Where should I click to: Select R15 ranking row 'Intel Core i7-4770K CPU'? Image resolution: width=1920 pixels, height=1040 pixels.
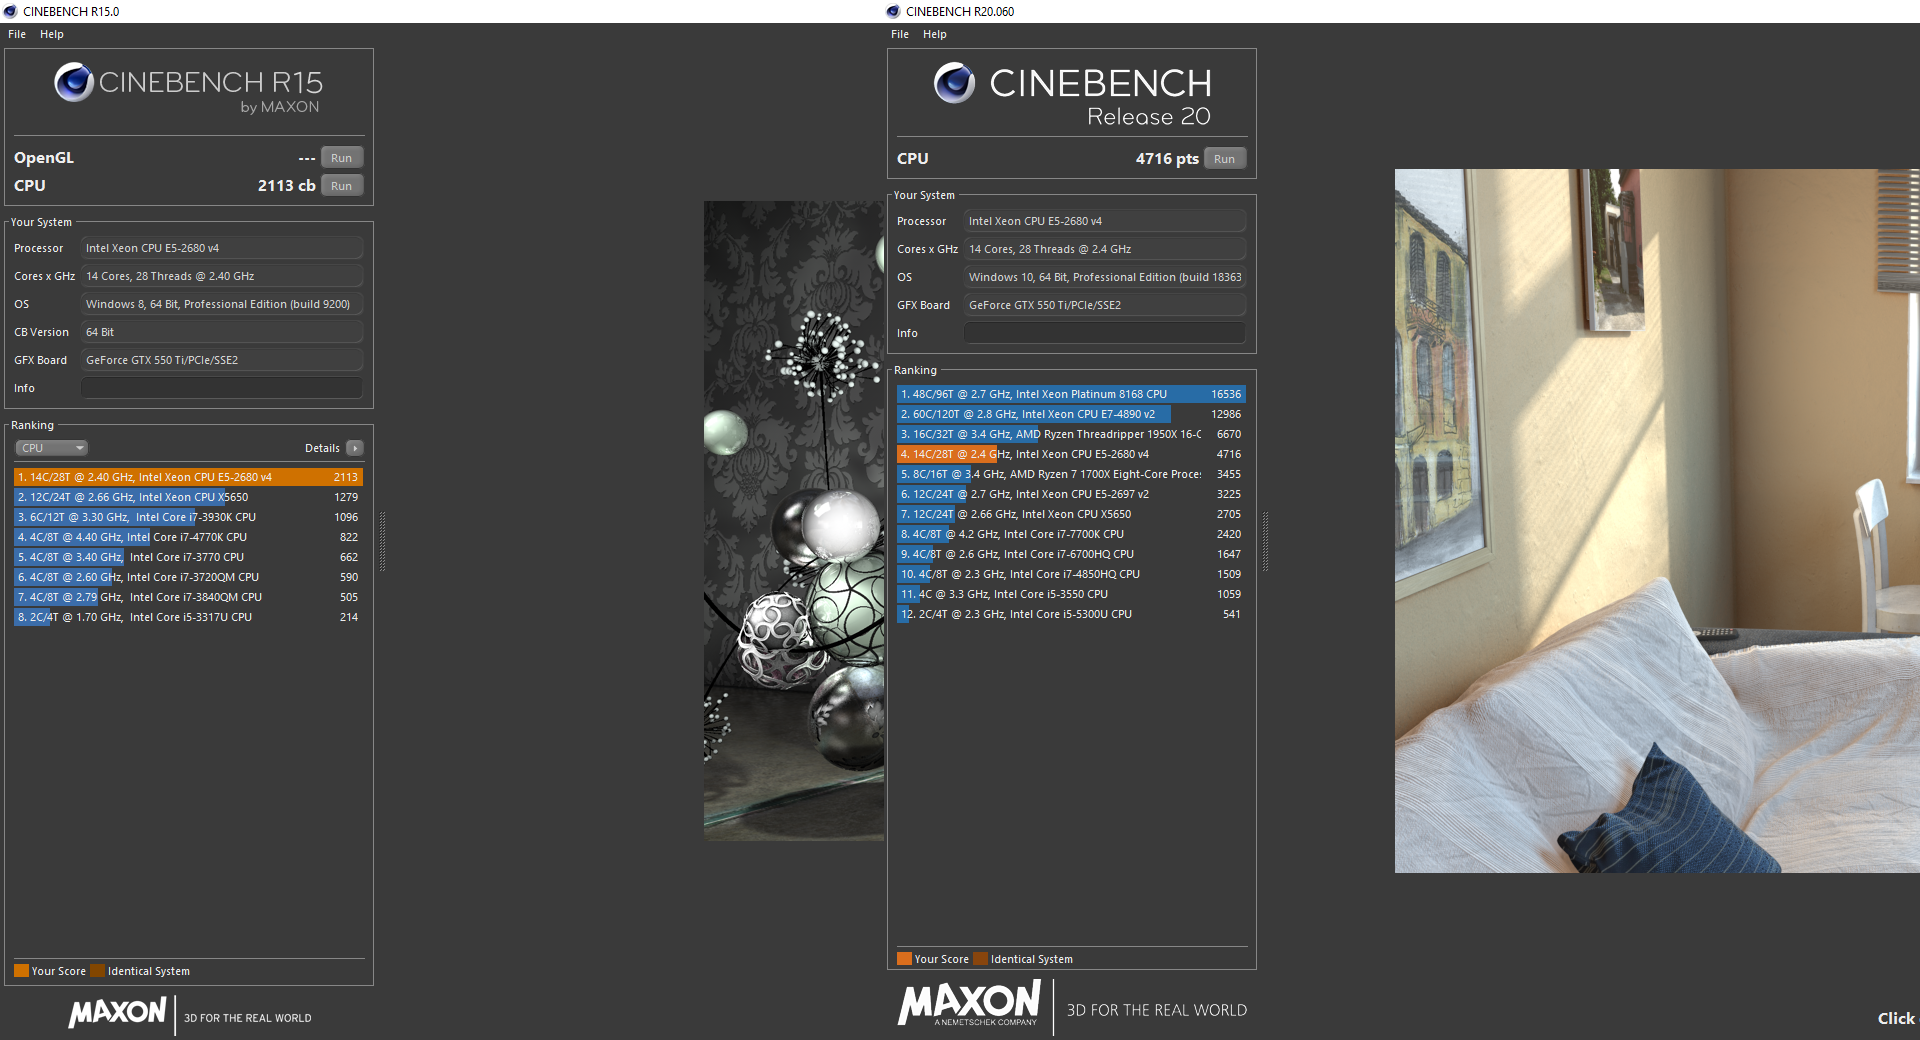pos(188,537)
